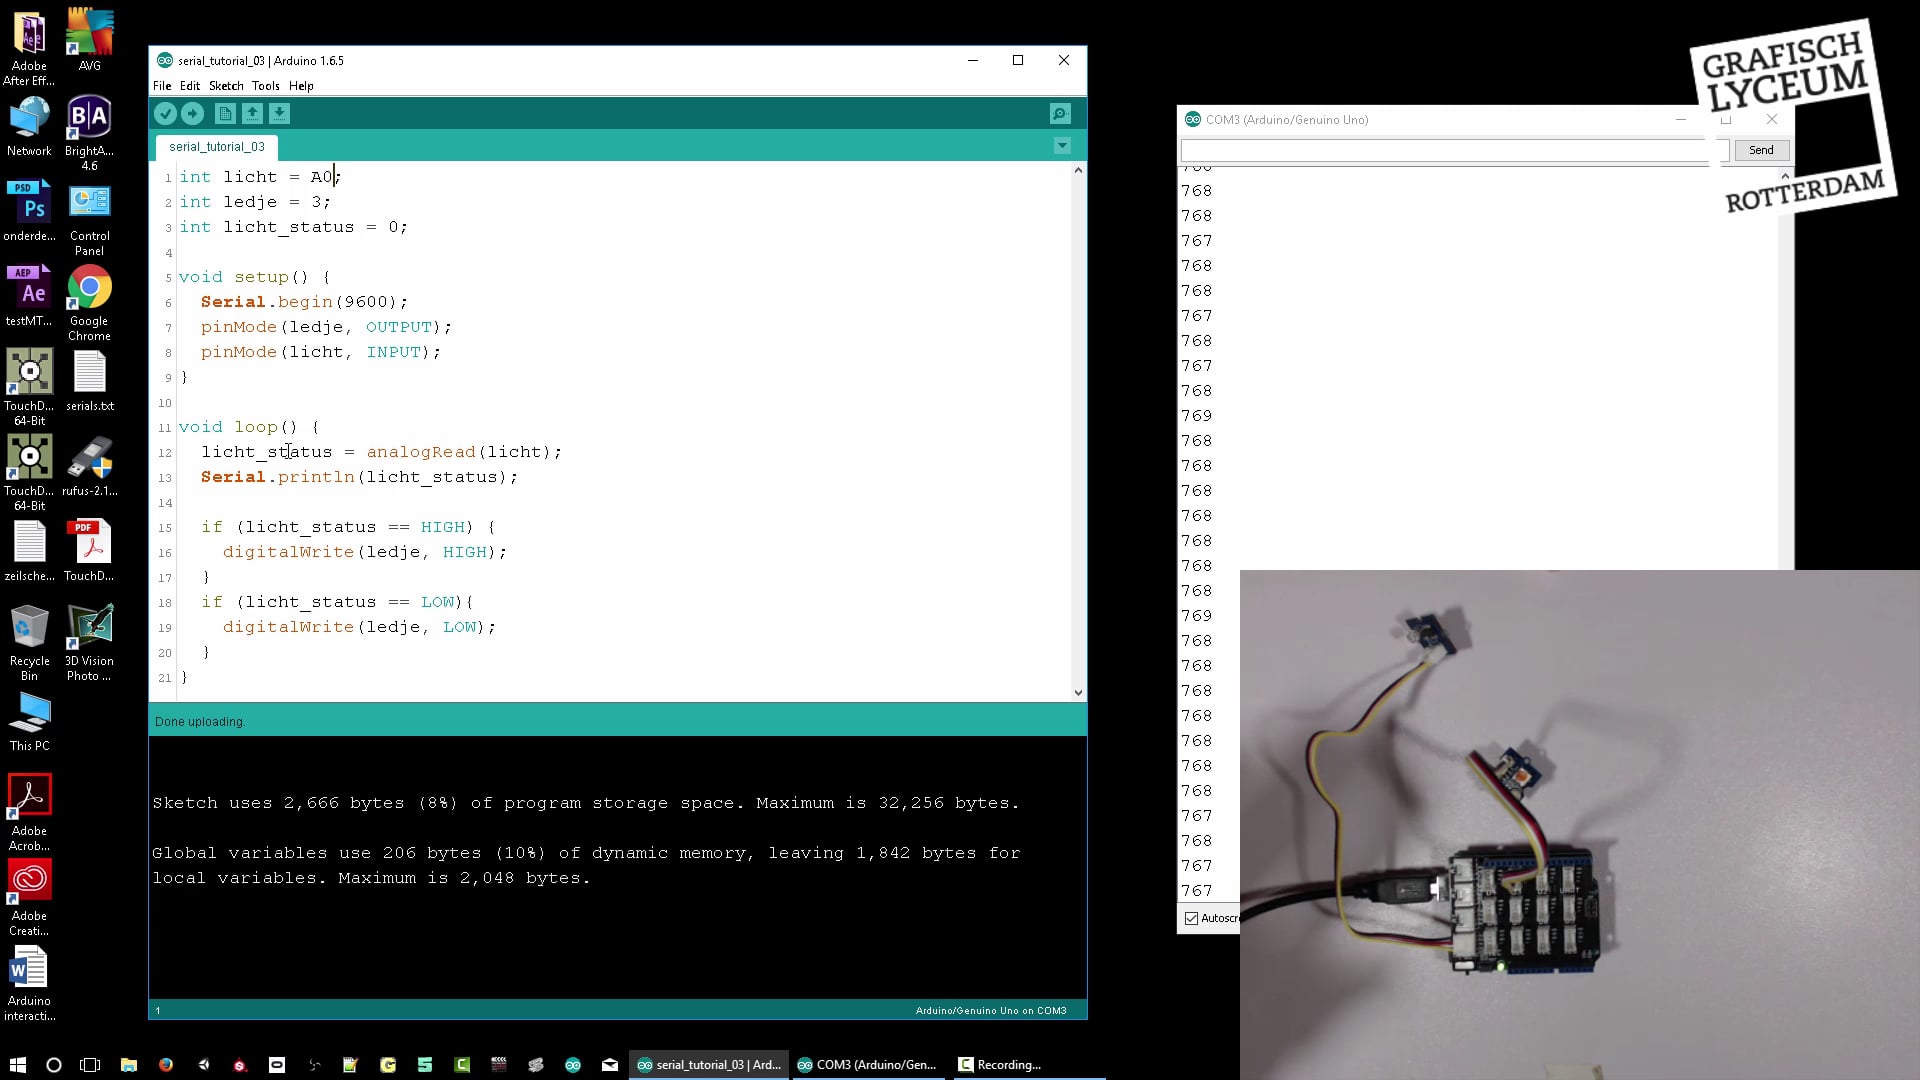Image resolution: width=1920 pixels, height=1080 pixels.
Task: Switch to the COM3 serial monitor via taskbar
Action: tap(868, 1064)
